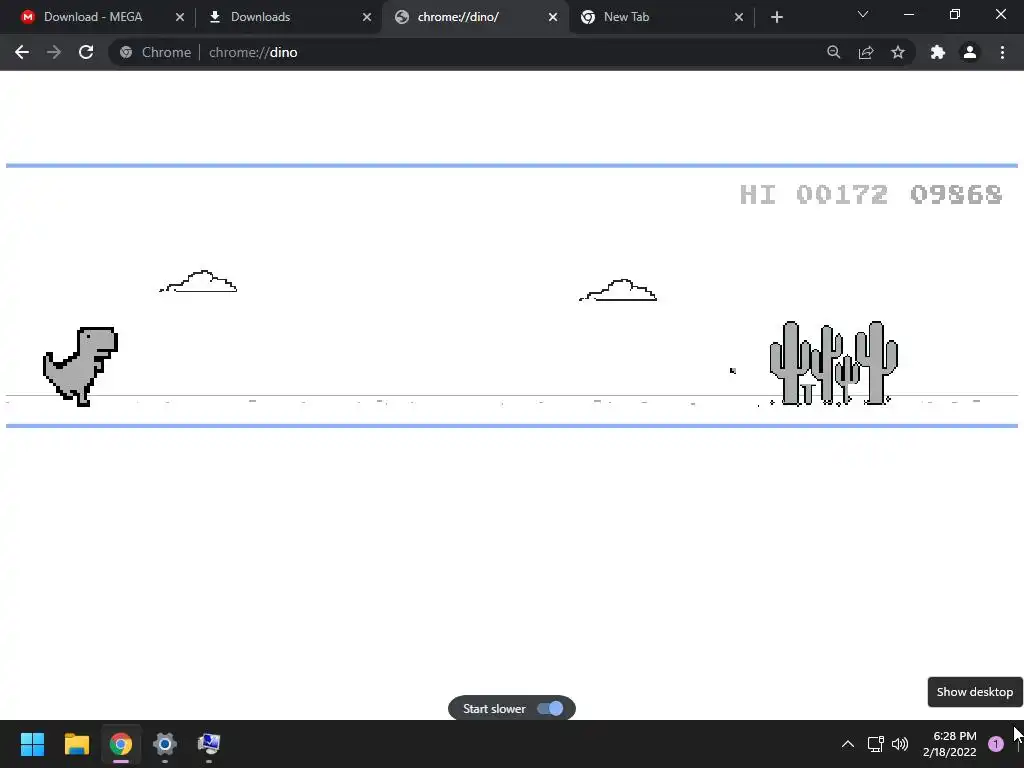Open the network status tray icon
This screenshot has height=768, width=1024.
point(876,744)
